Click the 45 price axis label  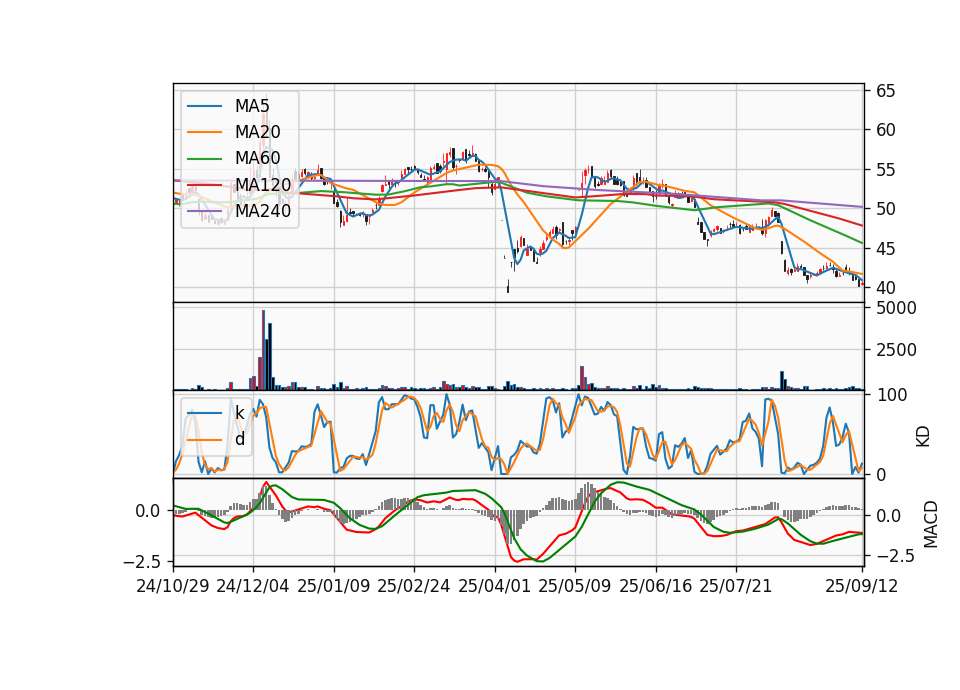coord(885,249)
